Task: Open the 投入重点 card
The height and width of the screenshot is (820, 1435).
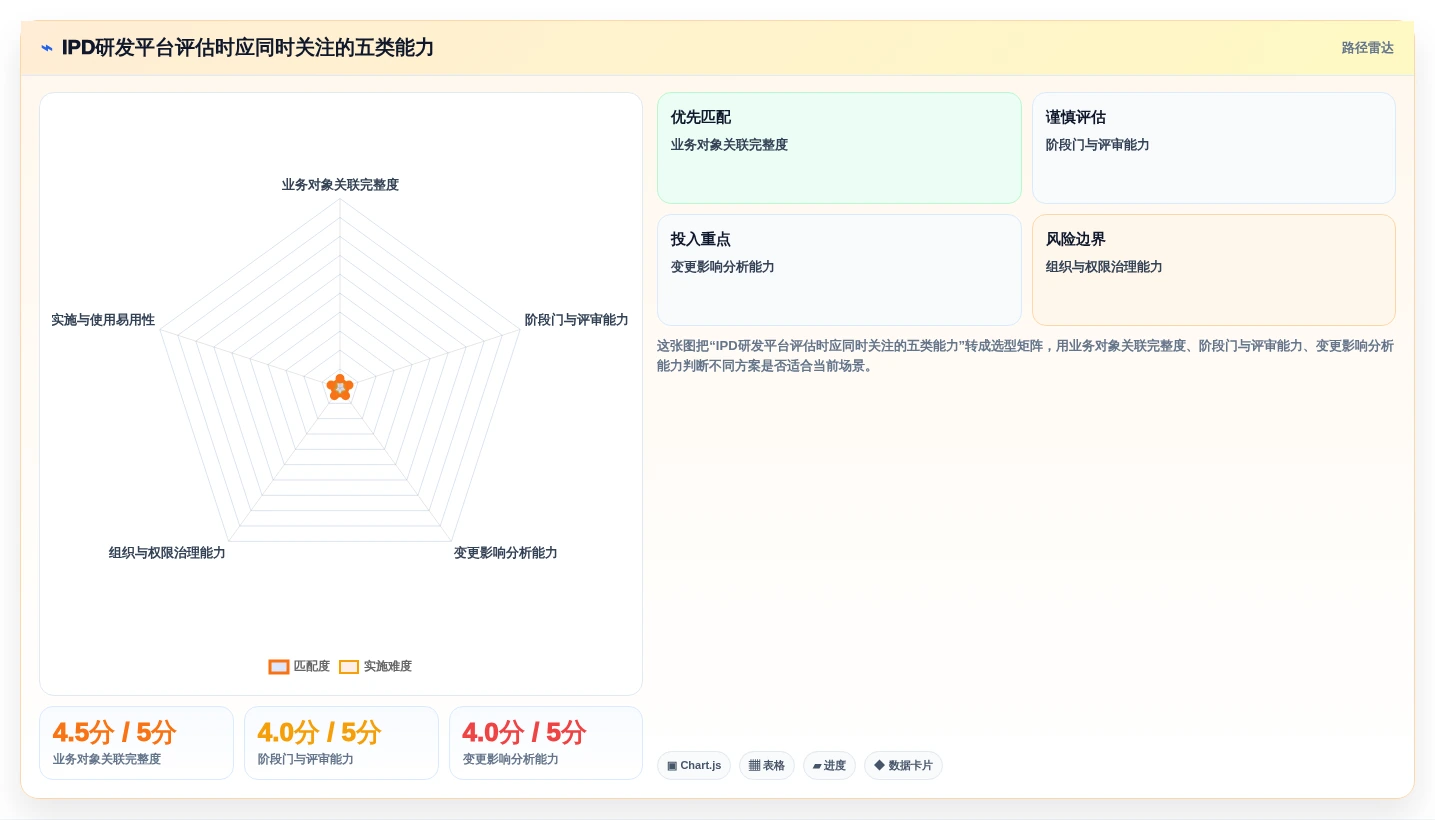Action: coord(839,270)
